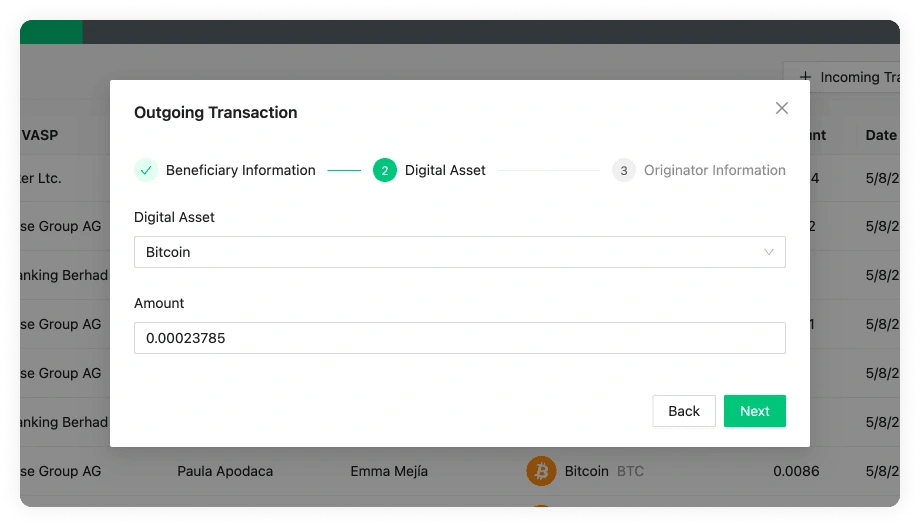920x527 pixels.
Task: Go to Beneficiary Information step label
Action: click(x=240, y=170)
